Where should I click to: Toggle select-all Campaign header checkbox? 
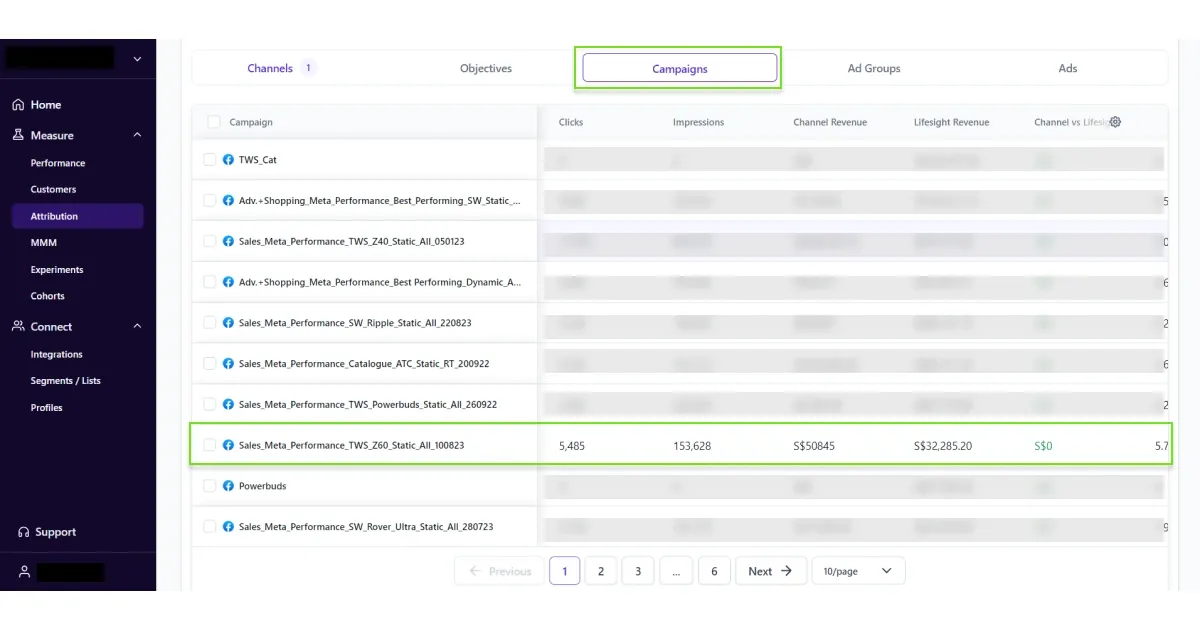[x=214, y=122]
